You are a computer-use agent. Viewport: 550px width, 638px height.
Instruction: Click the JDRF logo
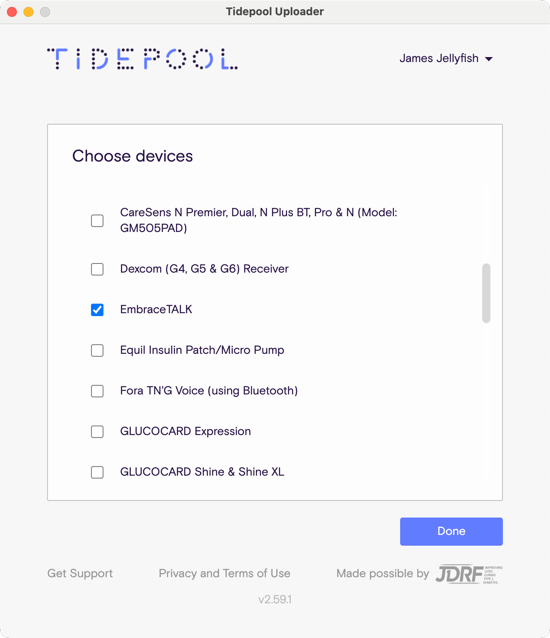(x=469, y=574)
